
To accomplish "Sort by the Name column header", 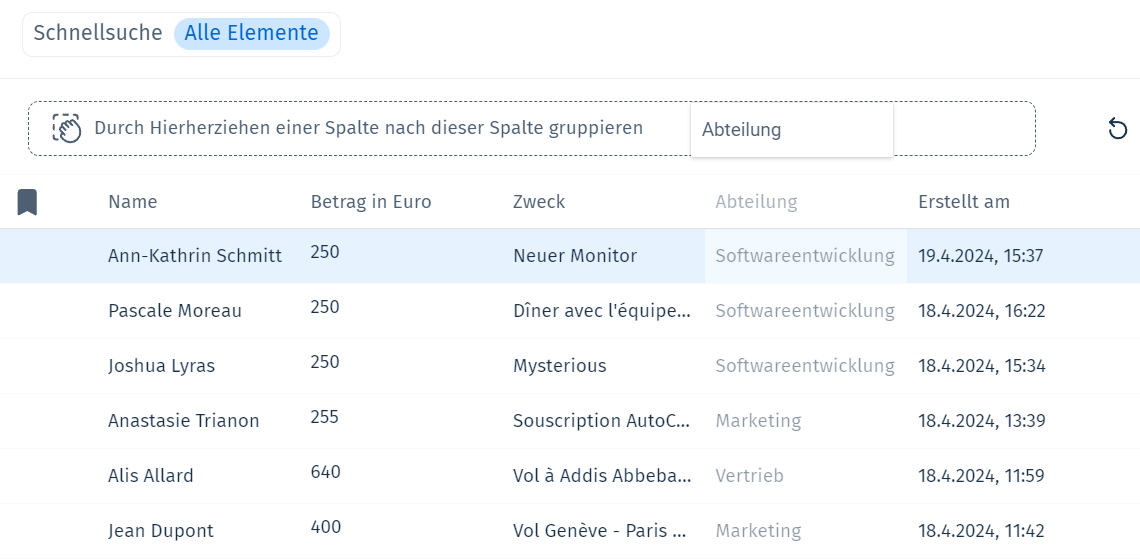I will coord(132,201).
